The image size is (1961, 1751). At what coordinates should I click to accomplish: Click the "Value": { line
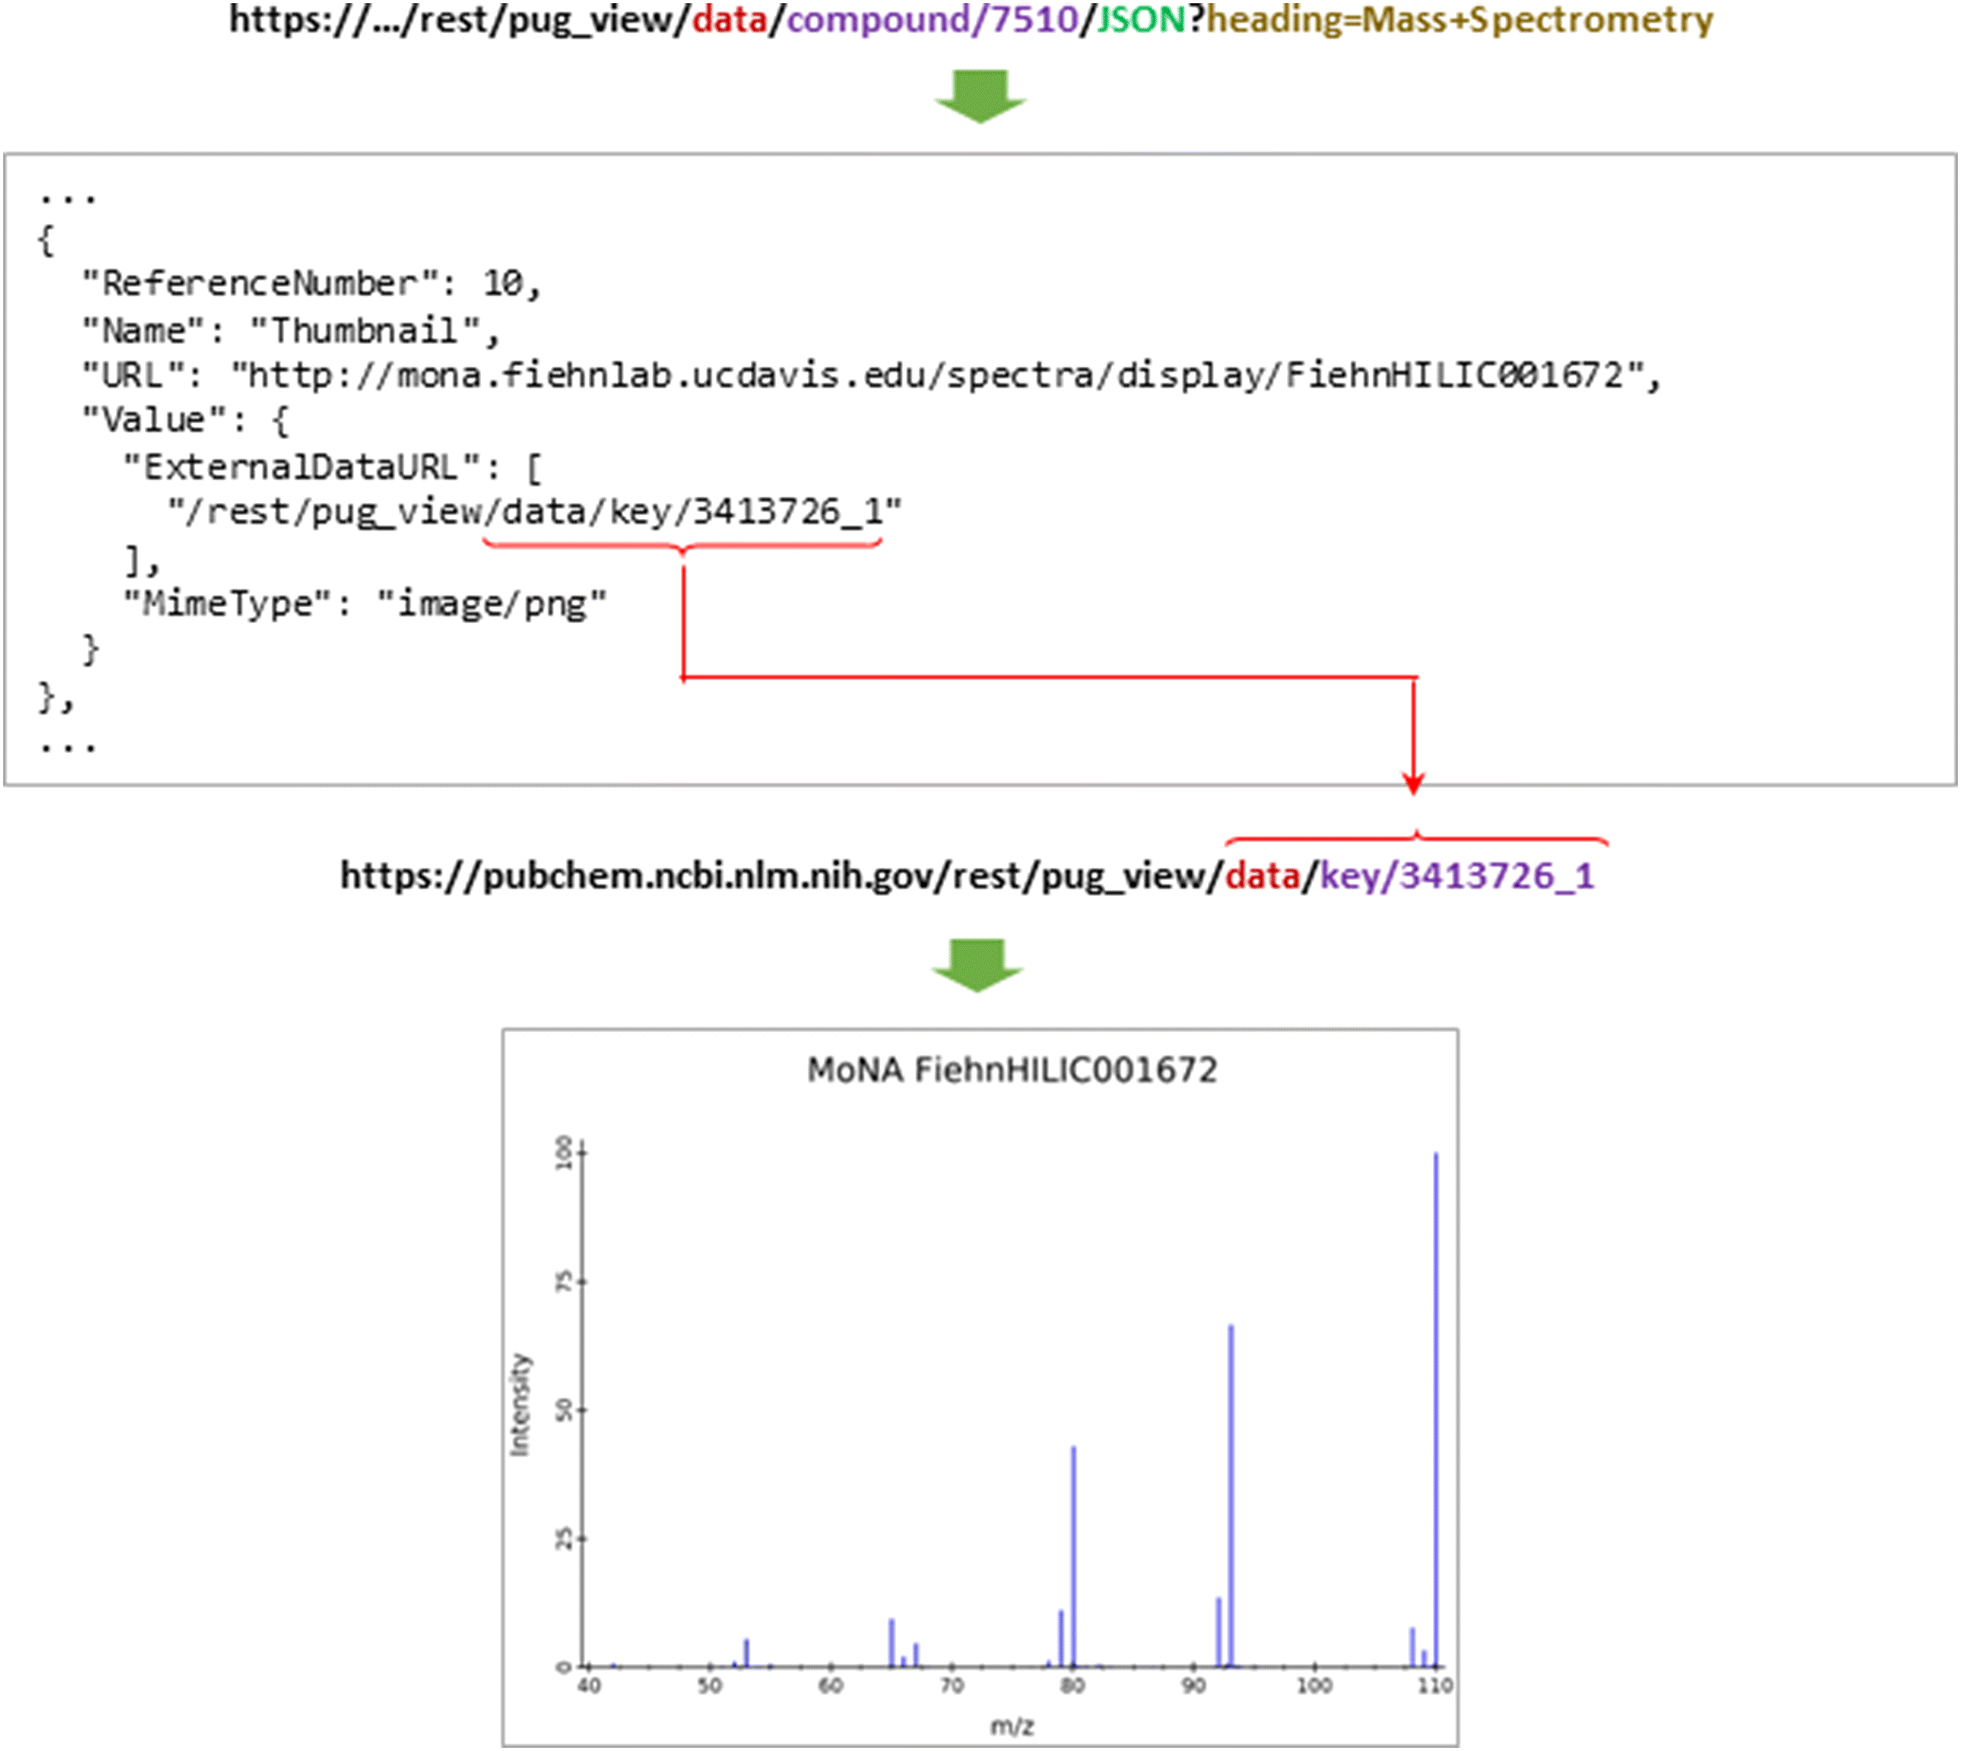(186, 421)
